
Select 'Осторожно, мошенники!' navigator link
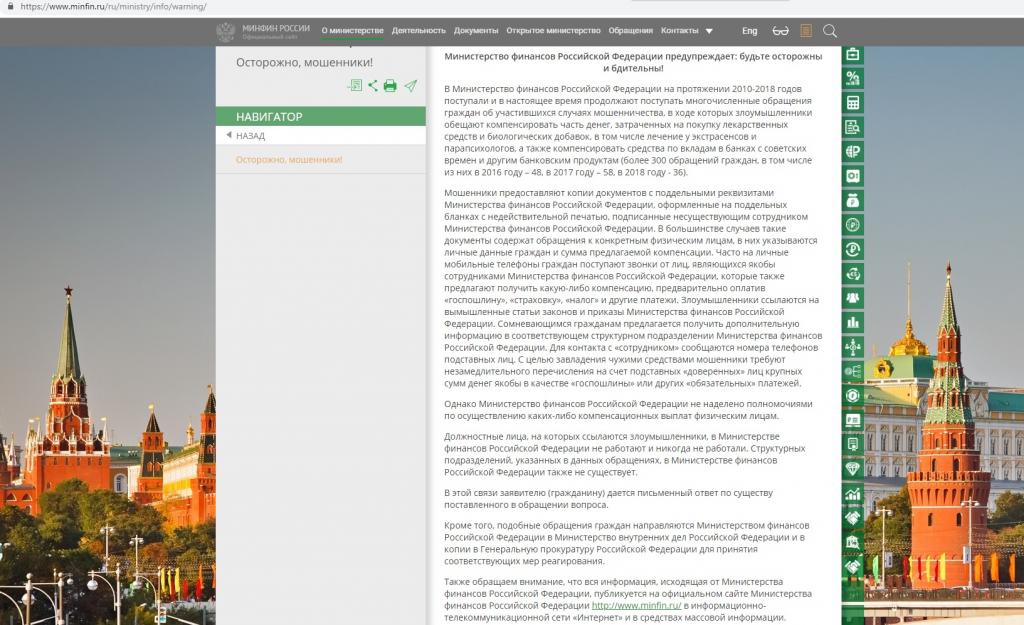point(289,159)
